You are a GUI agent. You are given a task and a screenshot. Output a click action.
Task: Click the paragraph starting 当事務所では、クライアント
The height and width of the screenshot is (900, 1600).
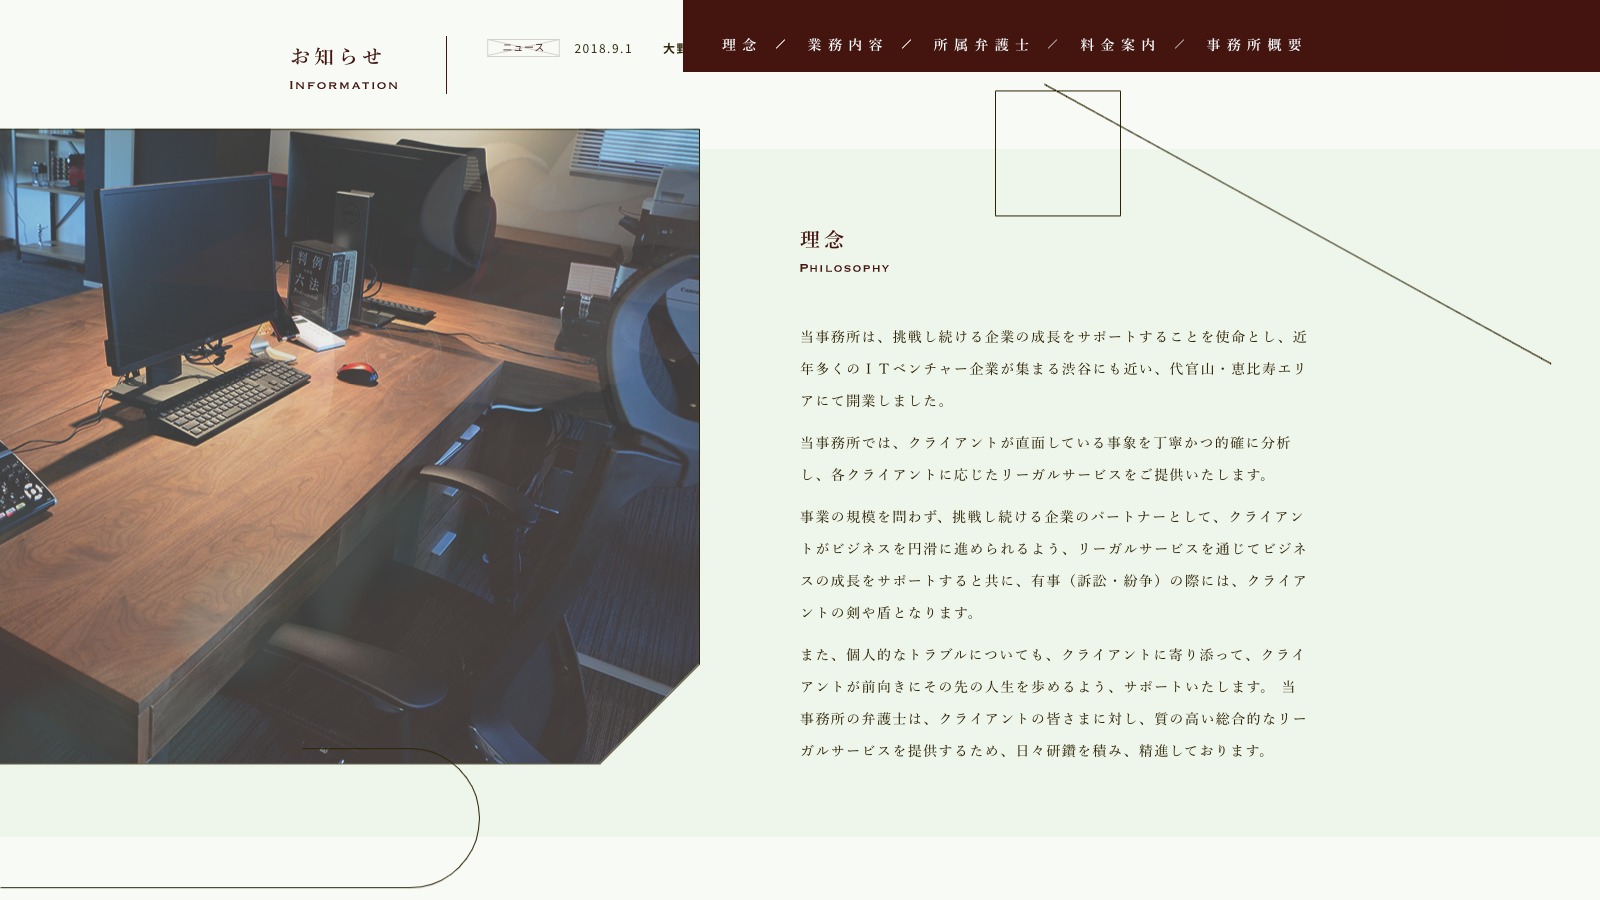pos(1045,459)
